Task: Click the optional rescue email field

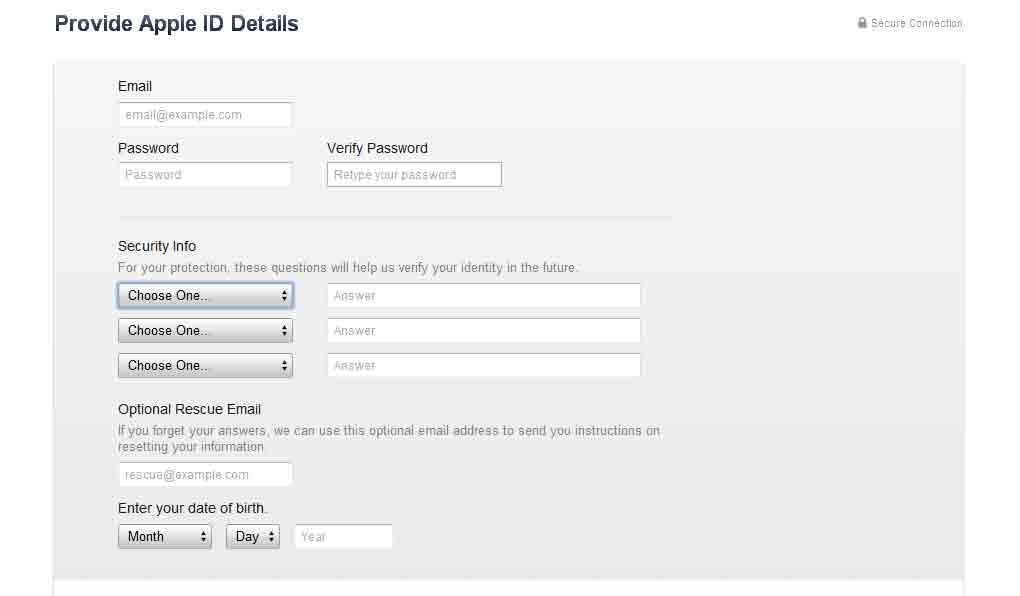Action: click(205, 475)
